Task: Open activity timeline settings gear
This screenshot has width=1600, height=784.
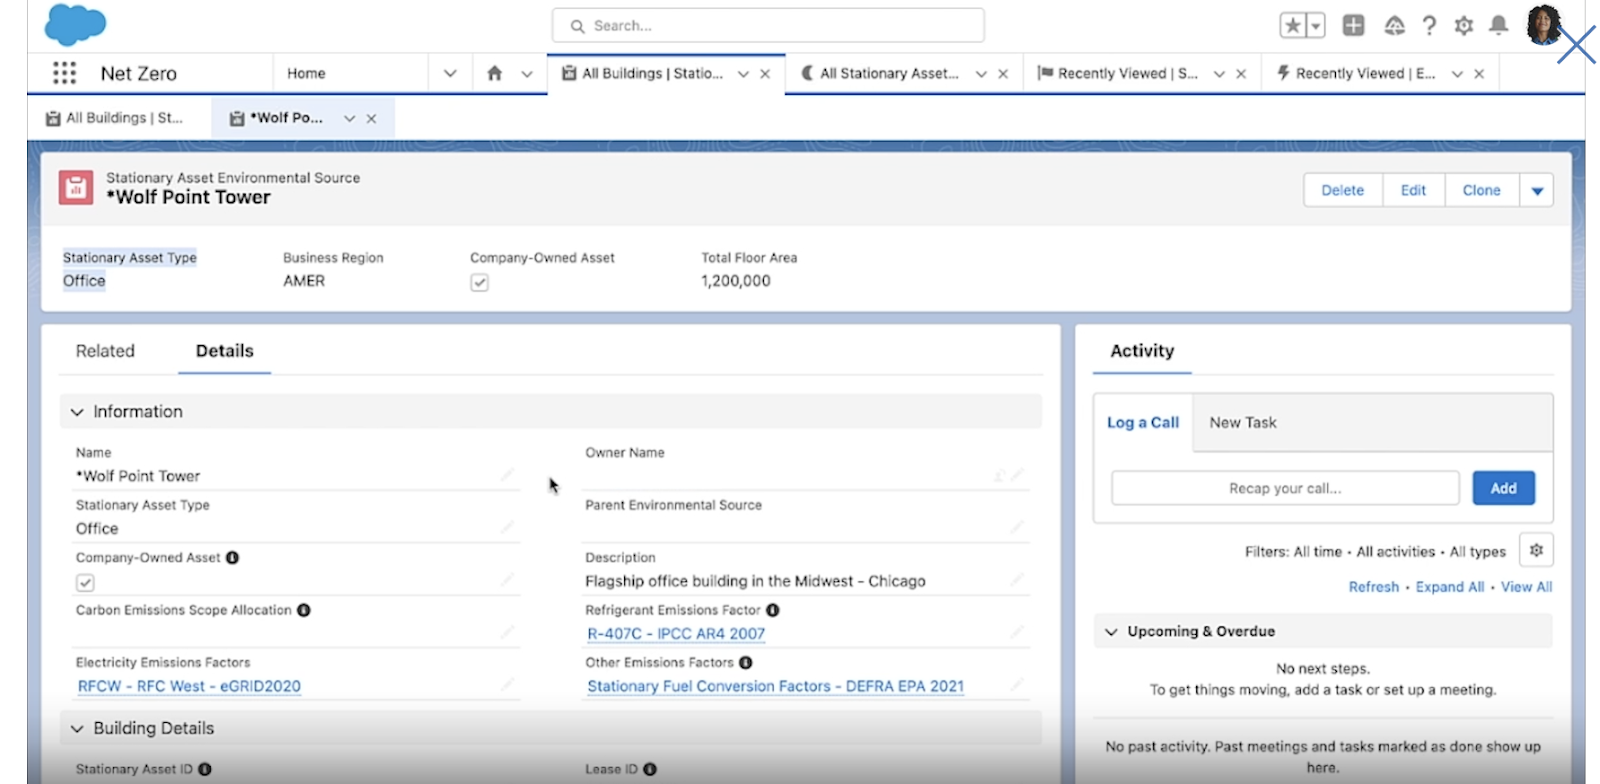Action: (1536, 550)
